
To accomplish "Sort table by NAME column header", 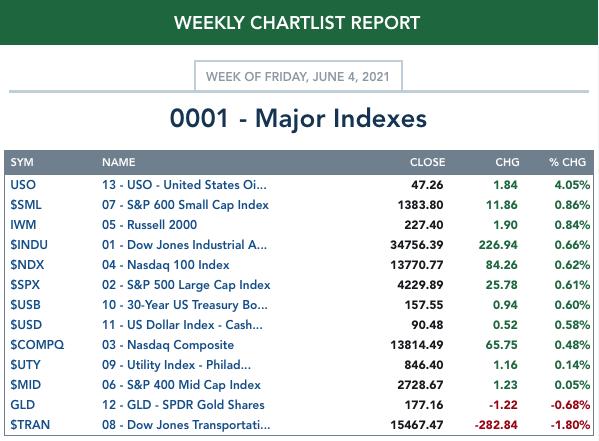I will [118, 162].
